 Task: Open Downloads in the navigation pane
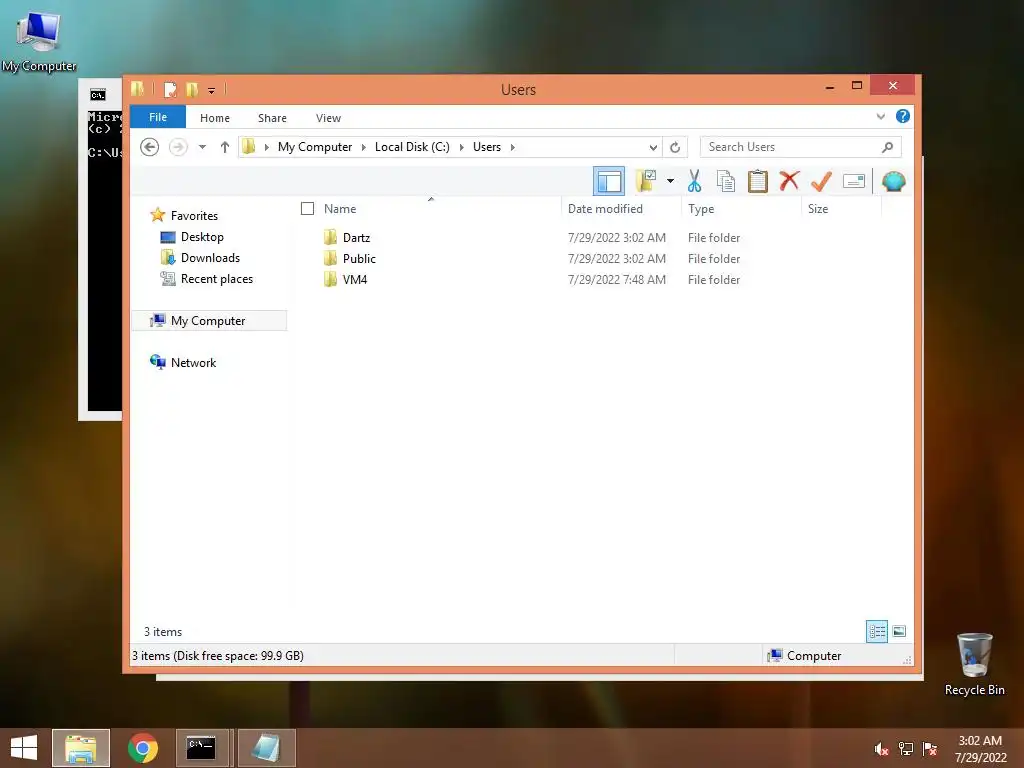(x=210, y=258)
